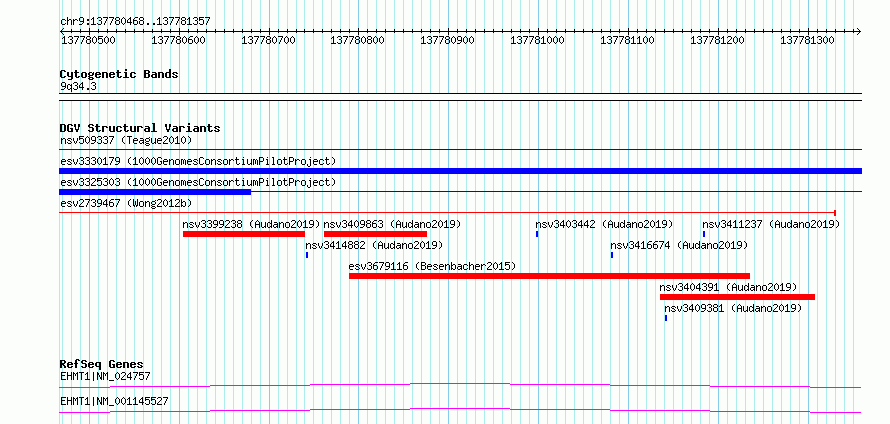
Task: Select ruler position 137781200
Action: click(x=717, y=41)
